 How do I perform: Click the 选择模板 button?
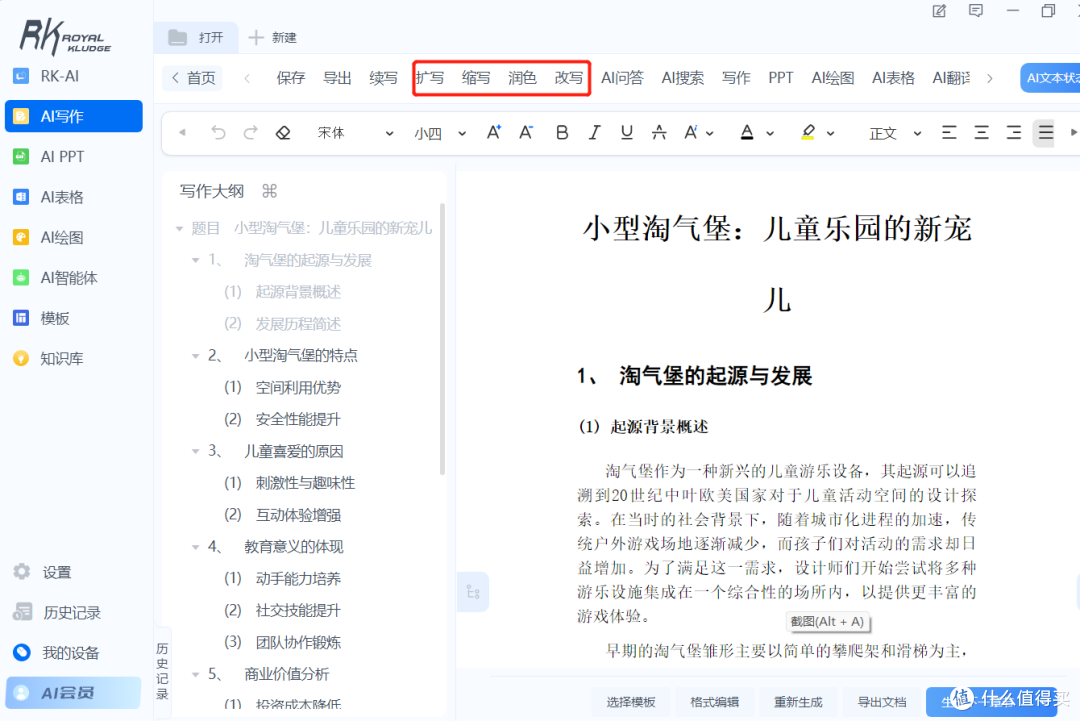click(631, 702)
